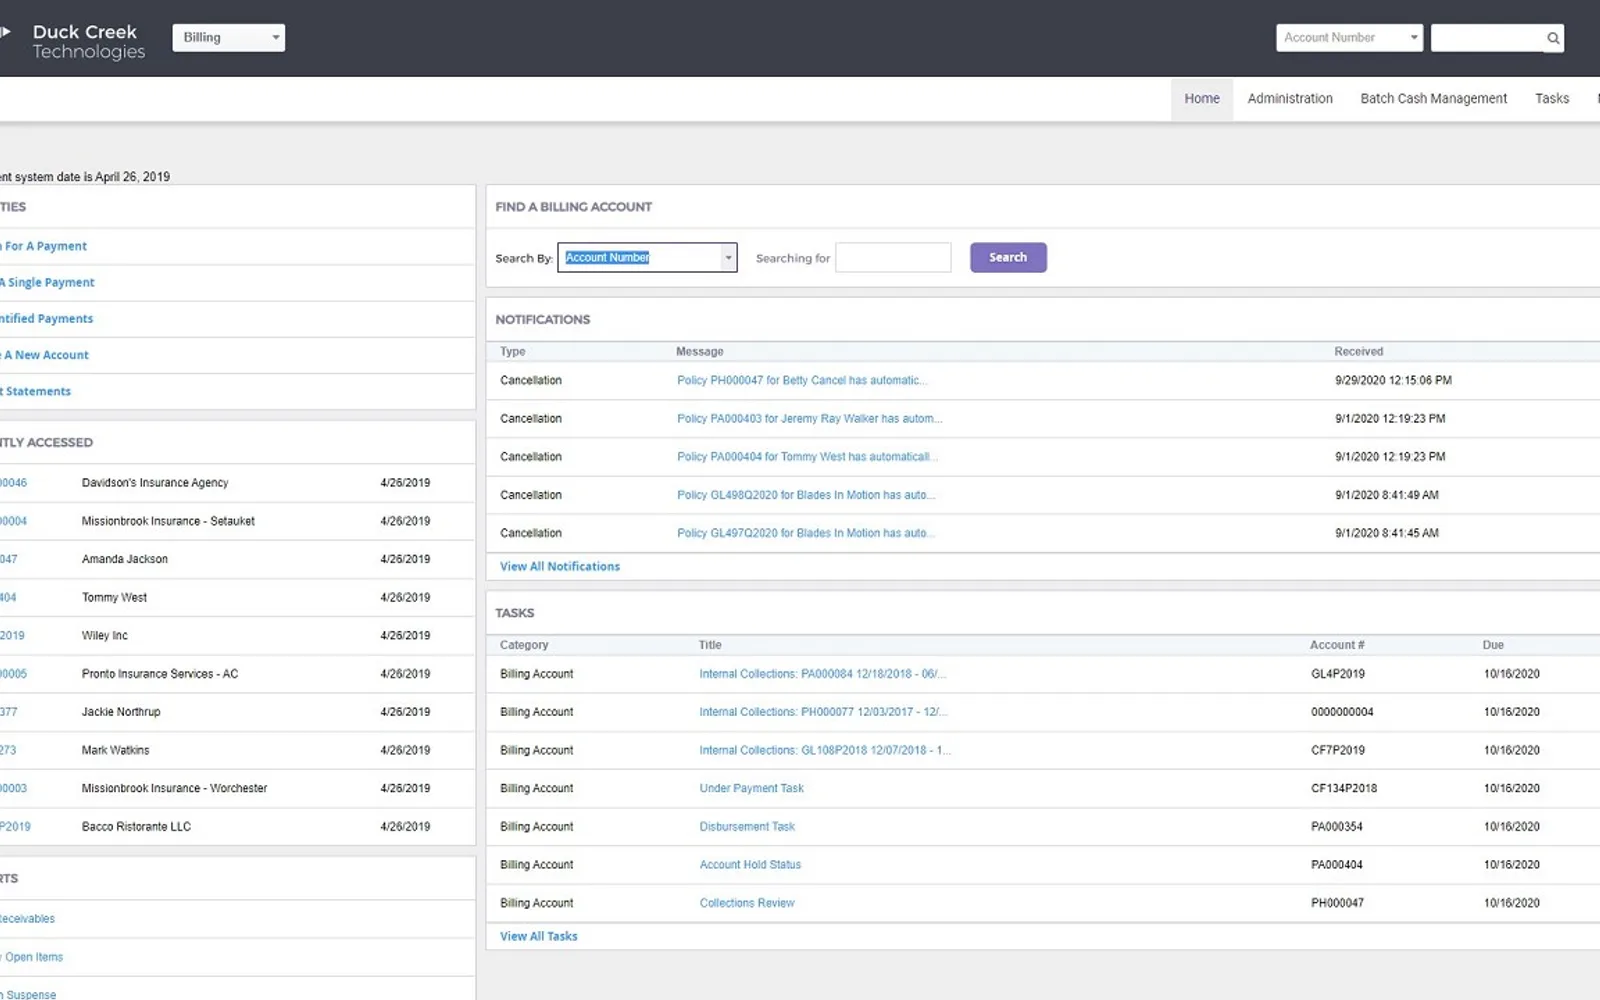The width and height of the screenshot is (1600, 1000).
Task: Open the Open Items report link
Action: 33,957
